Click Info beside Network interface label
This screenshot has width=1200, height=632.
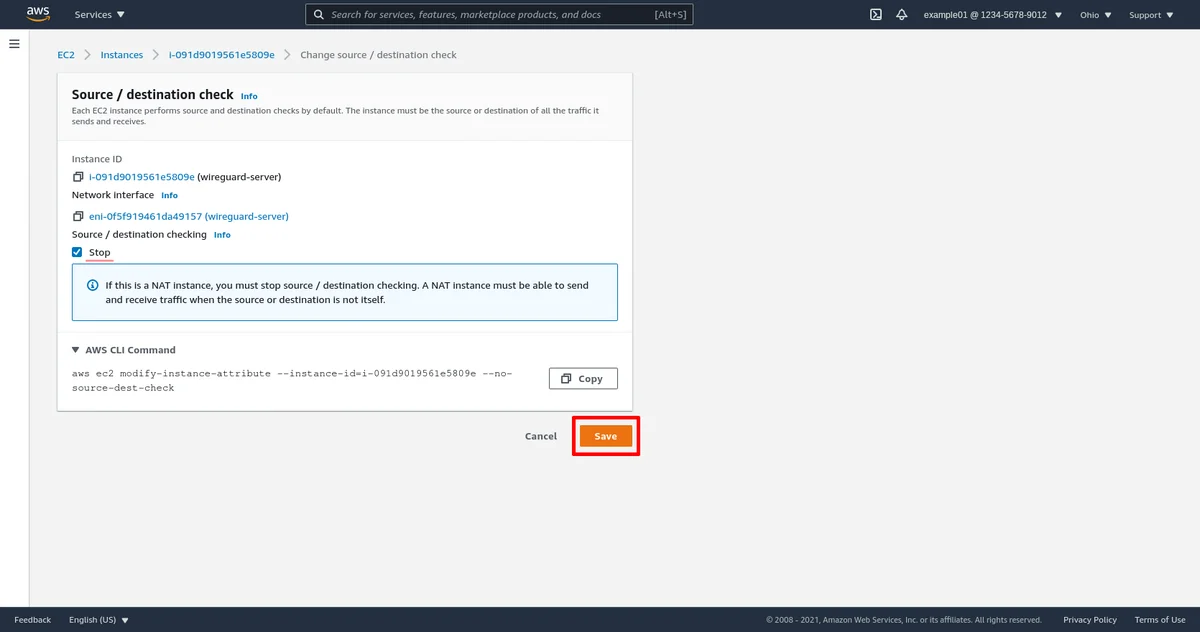pos(169,196)
